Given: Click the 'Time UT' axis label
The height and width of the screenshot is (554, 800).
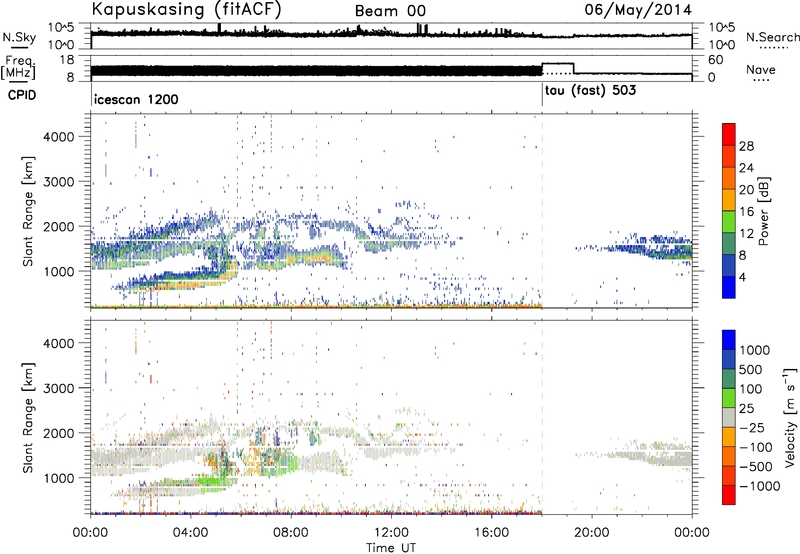Looking at the screenshot, I should coord(391,548).
